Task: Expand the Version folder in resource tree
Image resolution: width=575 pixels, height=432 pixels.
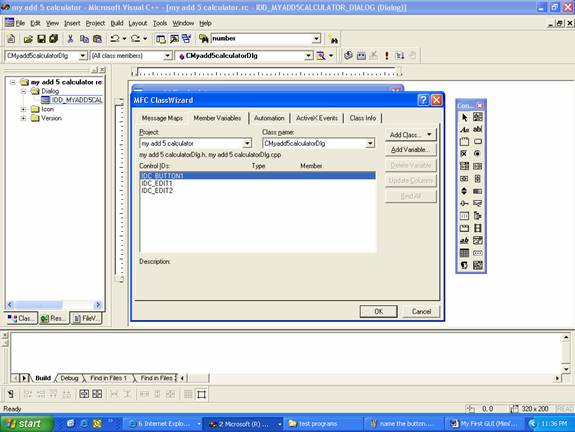Action: 23,118
